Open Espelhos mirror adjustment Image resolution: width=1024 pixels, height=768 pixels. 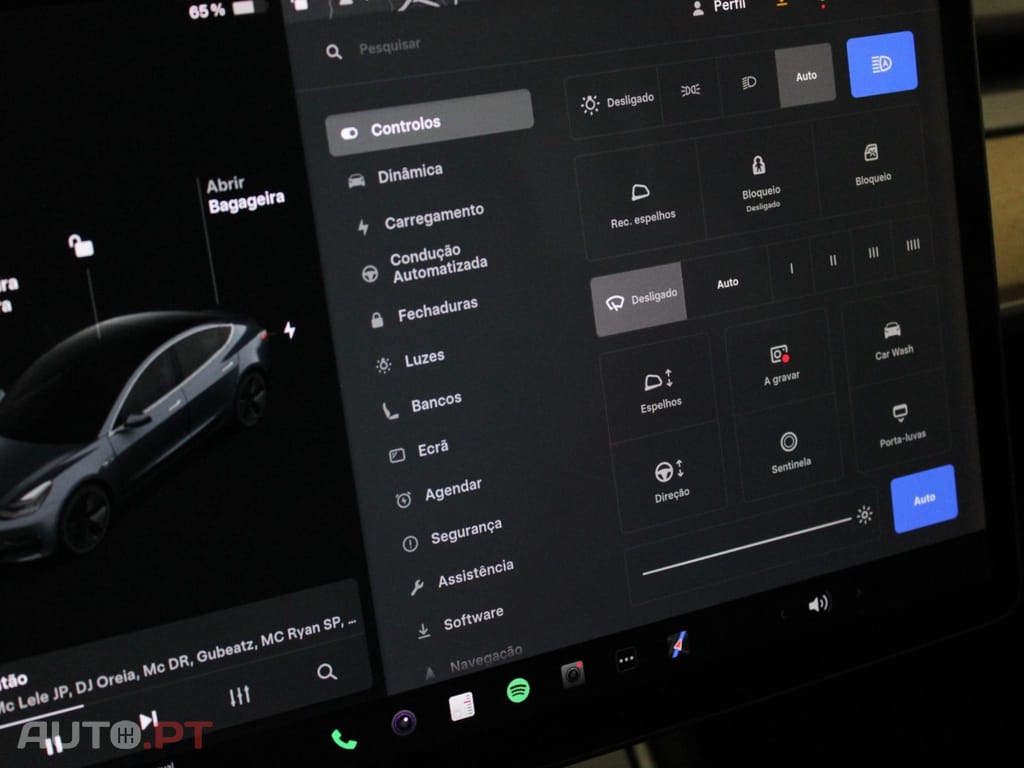(660, 390)
